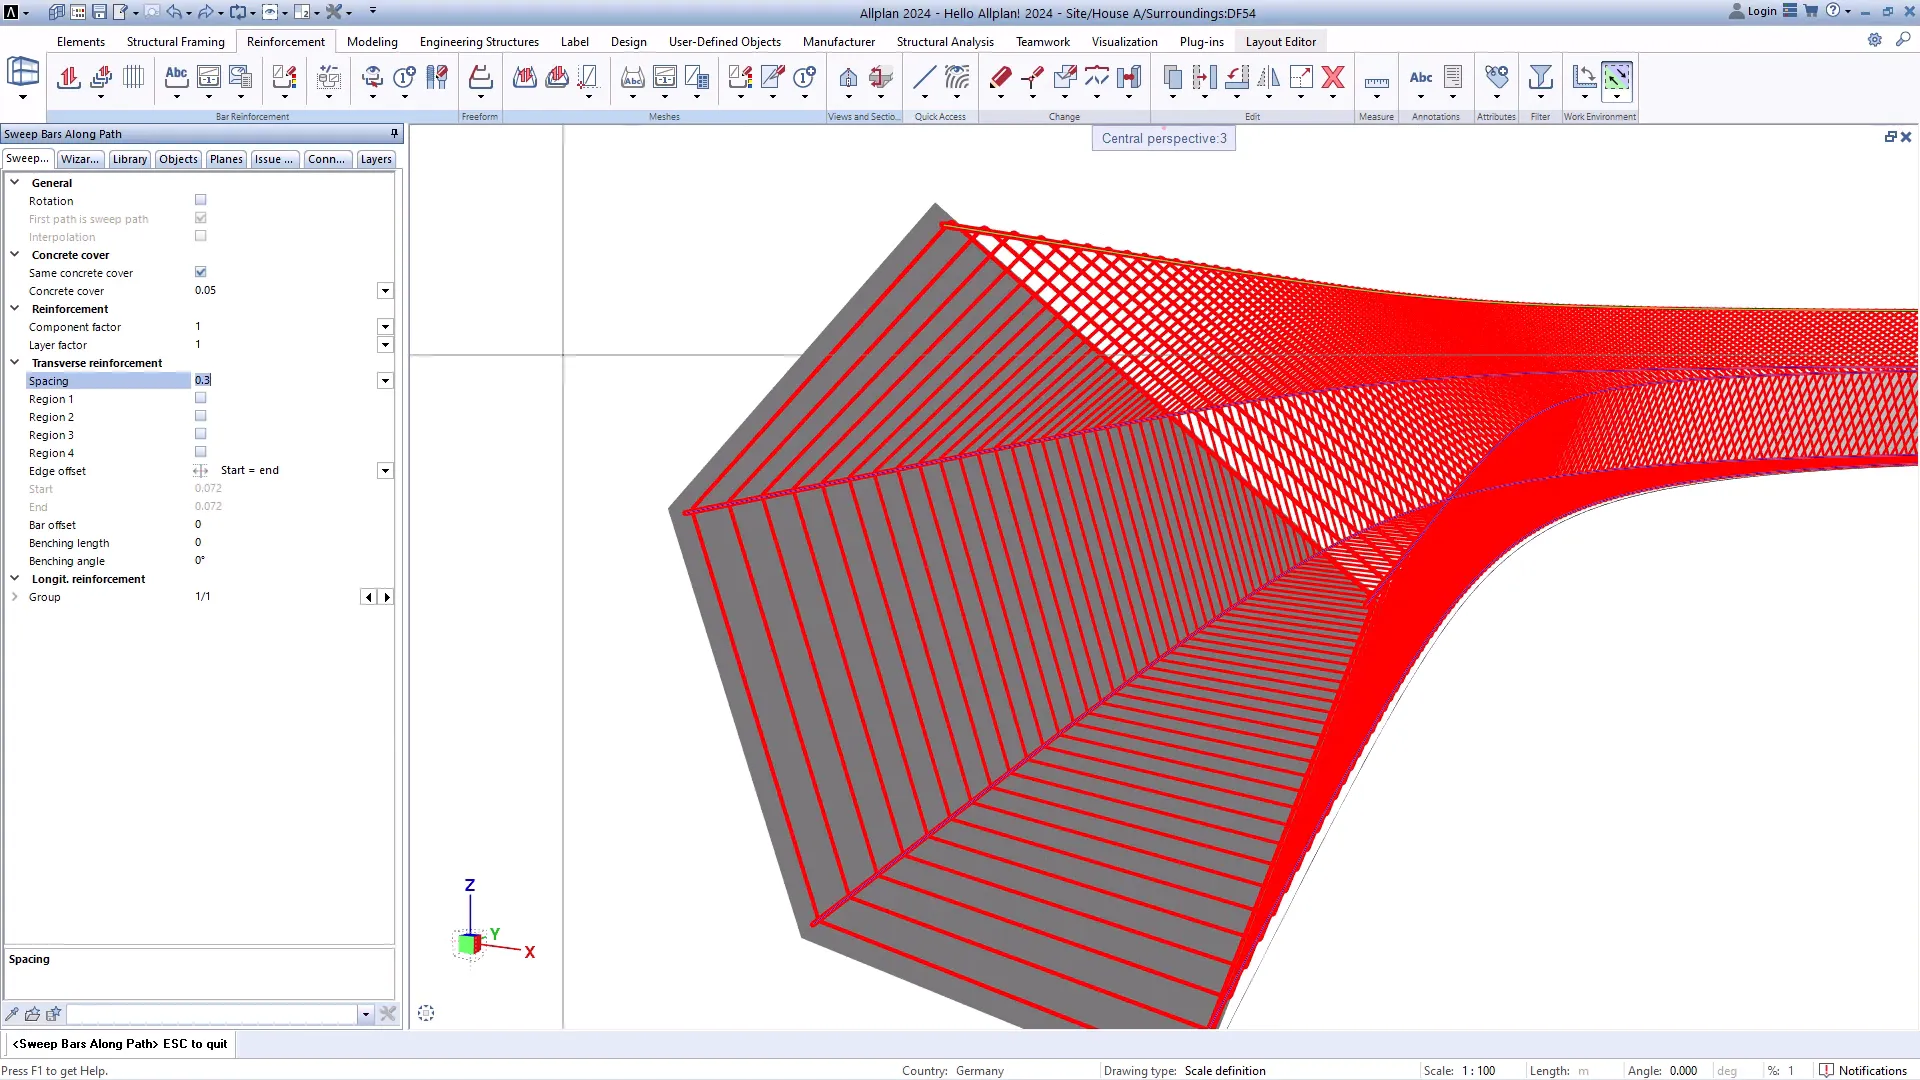This screenshot has width=1920, height=1080.
Task: Open the Teamwork menu
Action: pos(1042,42)
